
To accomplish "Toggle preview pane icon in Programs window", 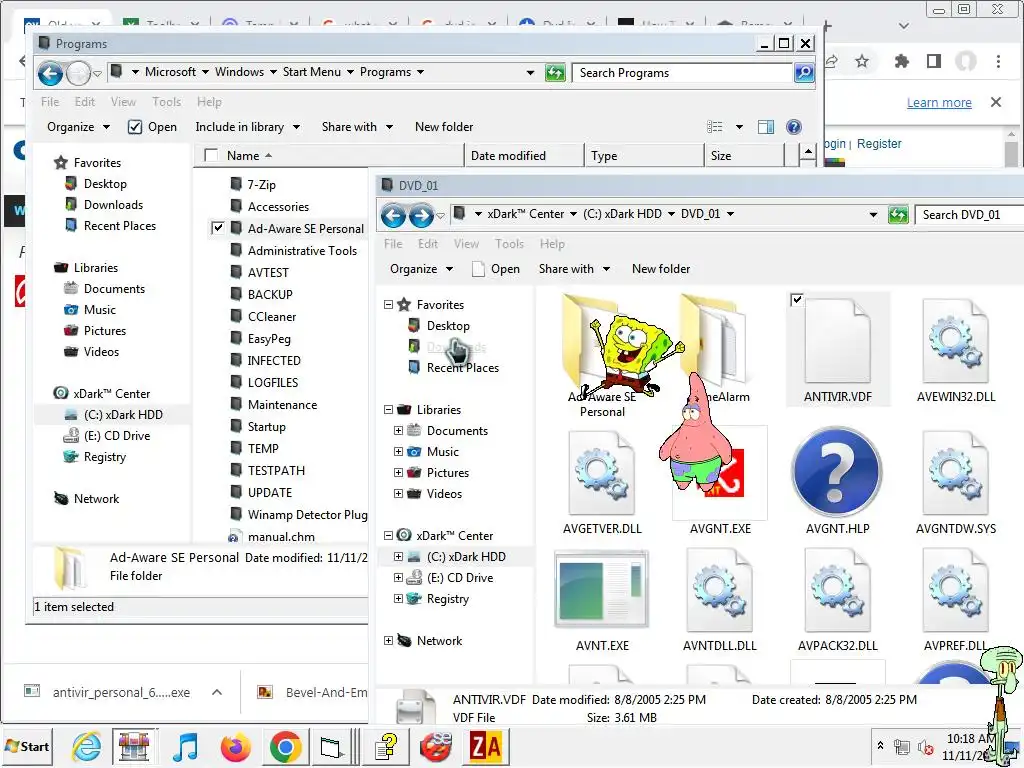I will [765, 127].
